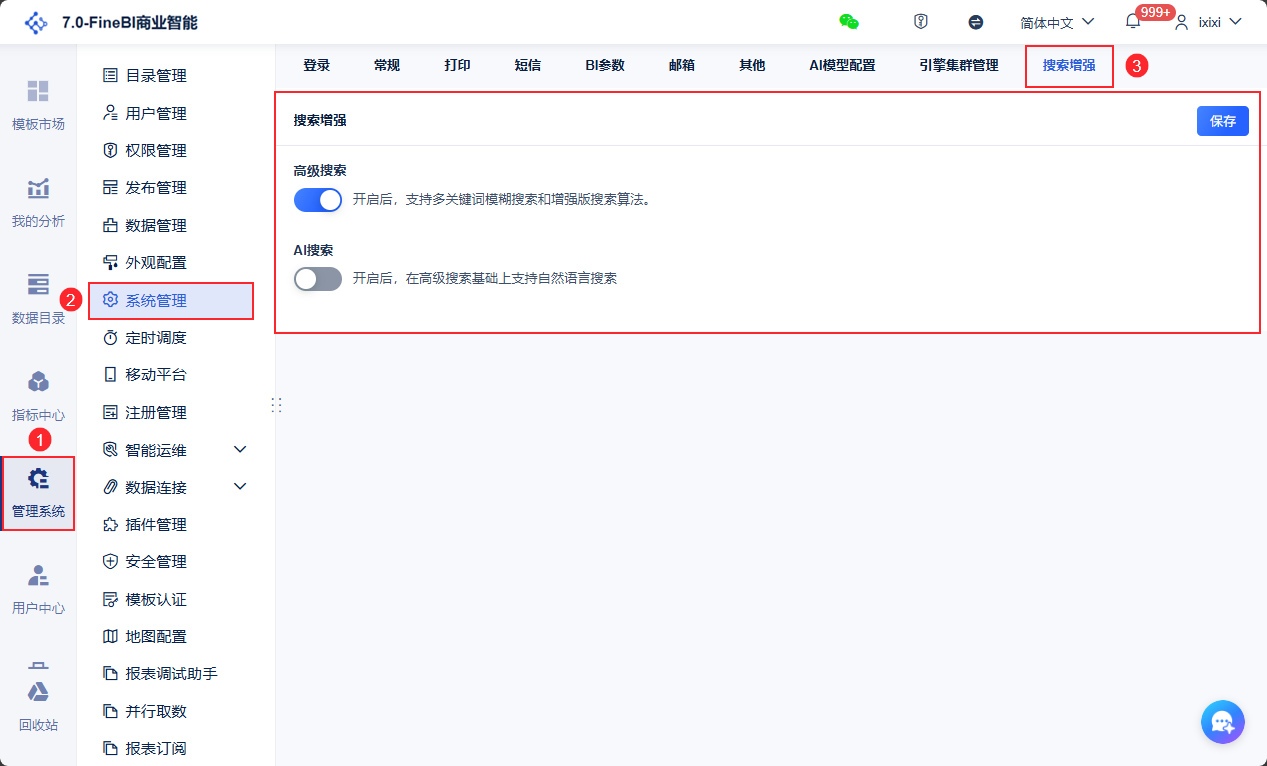Disable the 高级搜索 toggle

coord(318,200)
